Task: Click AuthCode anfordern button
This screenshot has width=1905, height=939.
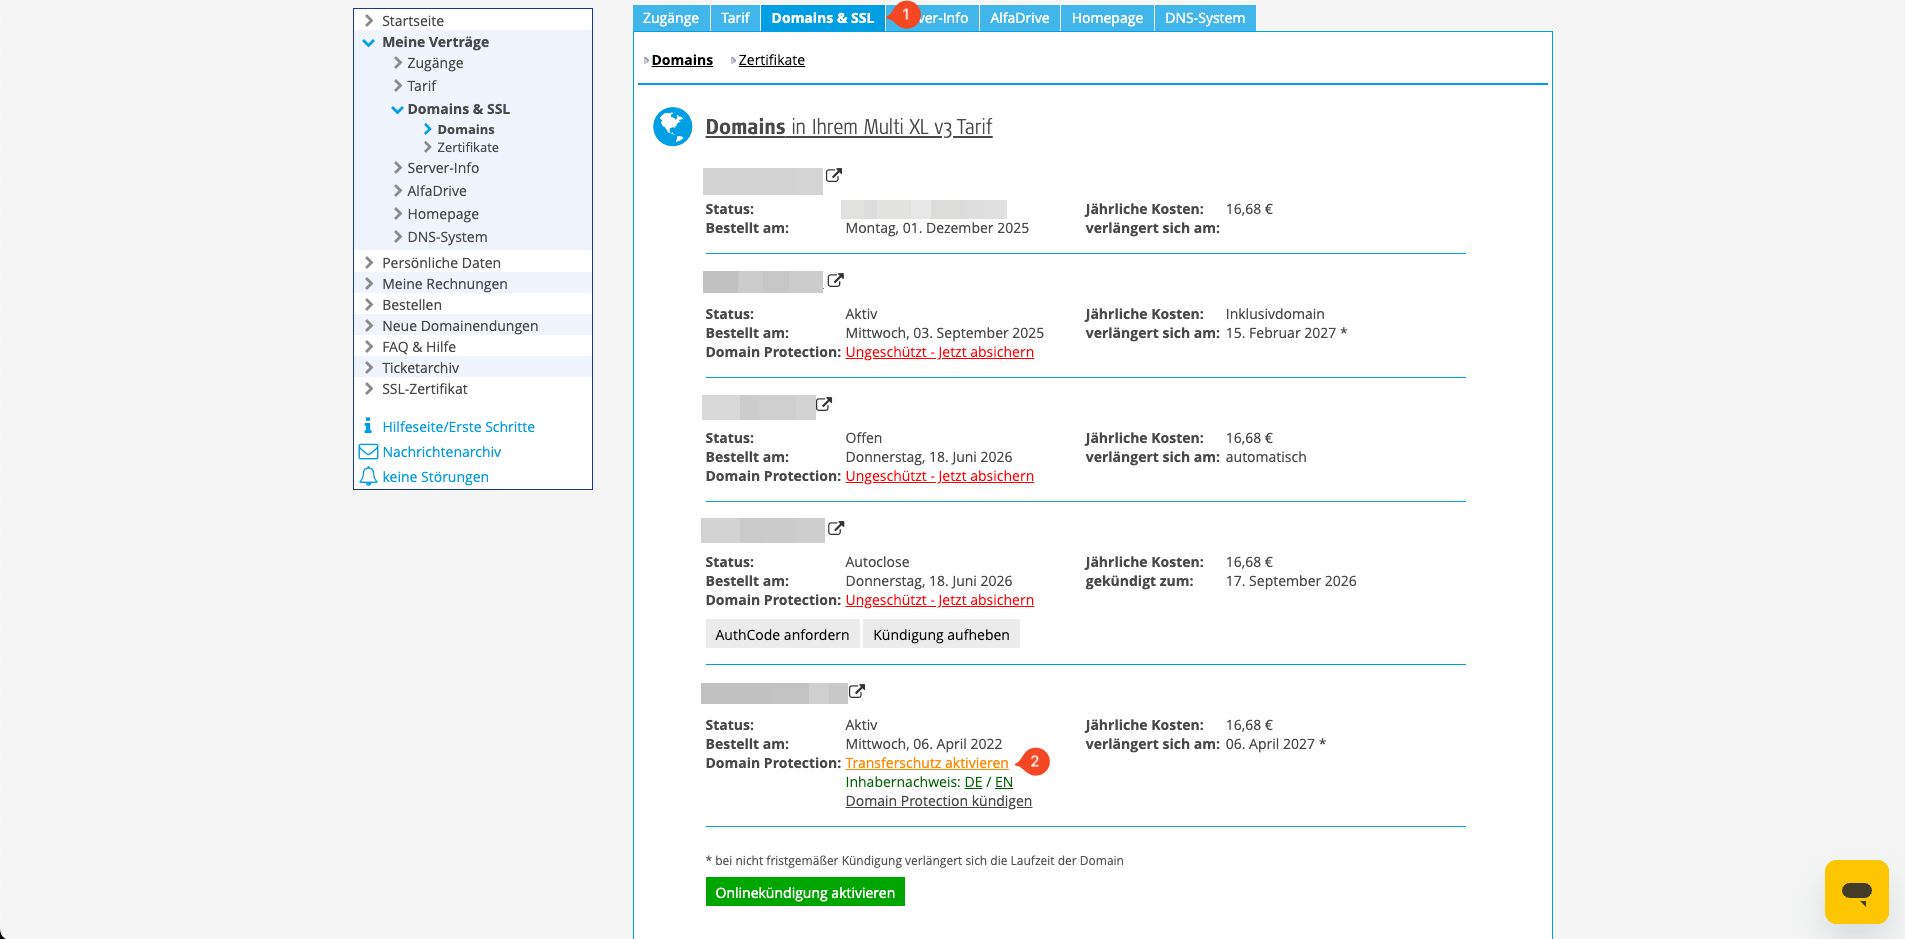Action: pyautogui.click(x=782, y=635)
